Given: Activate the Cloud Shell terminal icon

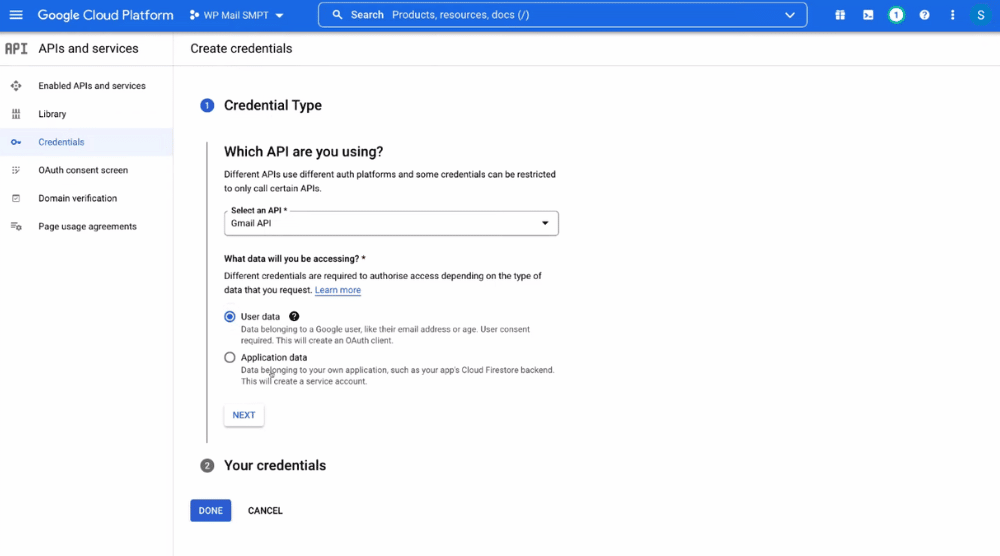Looking at the screenshot, I should pyautogui.click(x=868, y=15).
